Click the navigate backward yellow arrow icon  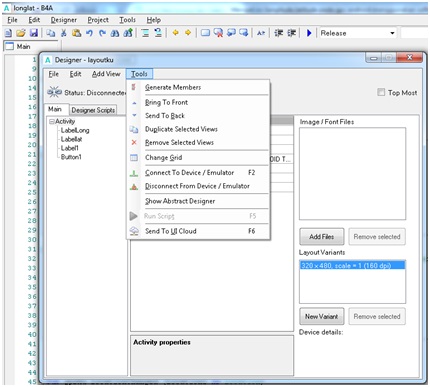pyautogui.click(x=176, y=33)
